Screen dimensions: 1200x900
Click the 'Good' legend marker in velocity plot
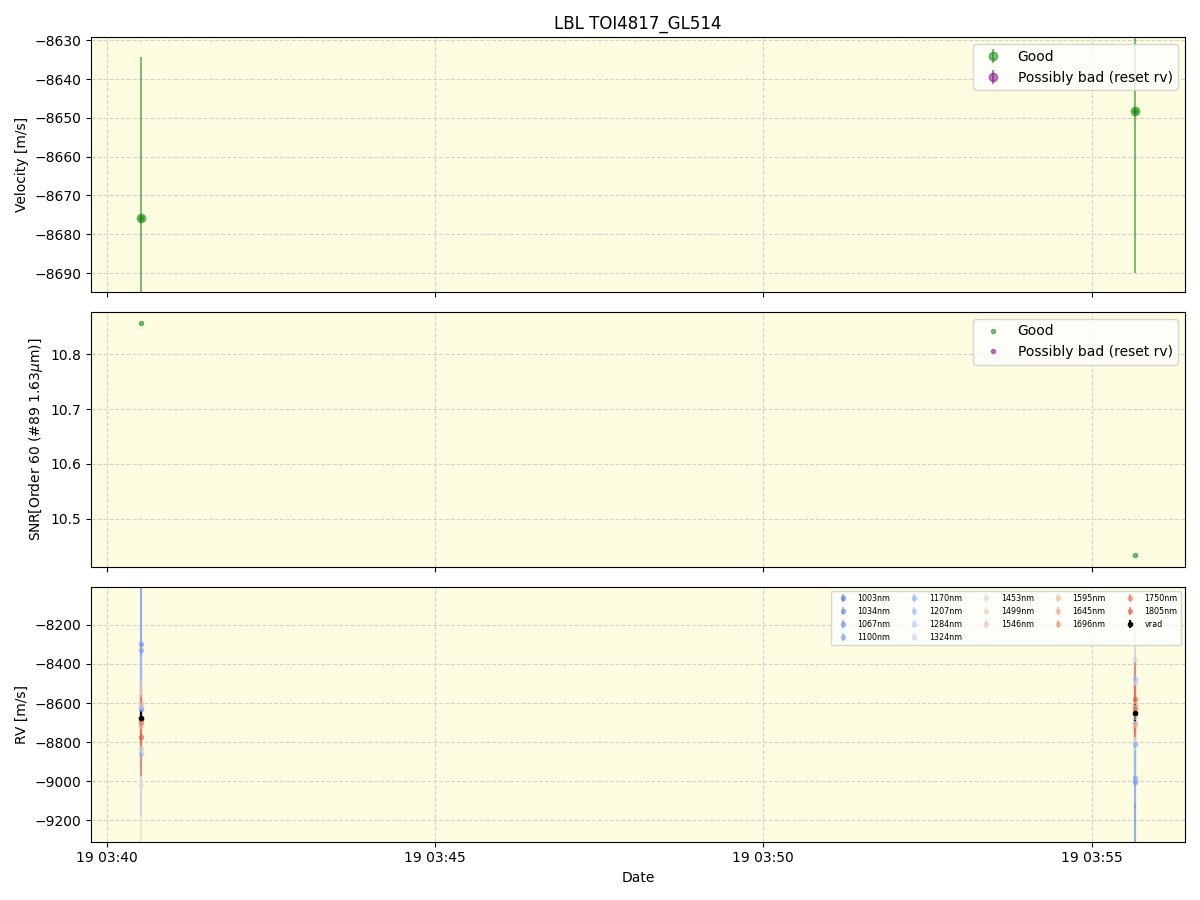click(x=993, y=57)
